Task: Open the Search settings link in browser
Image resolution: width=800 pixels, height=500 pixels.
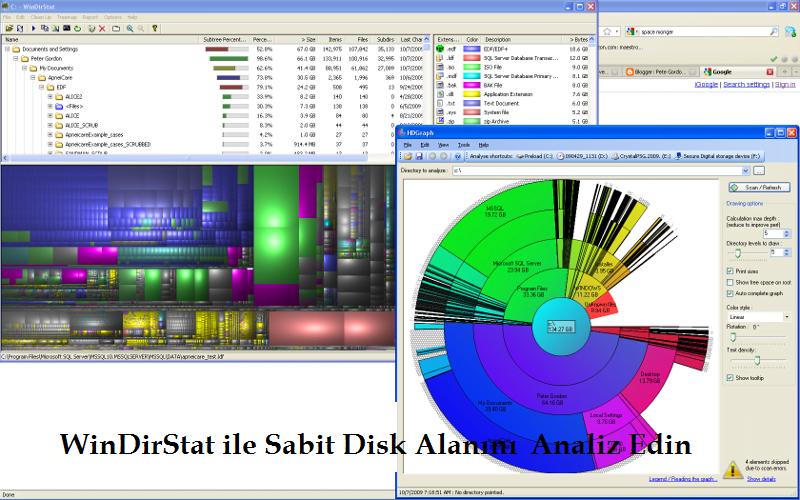Action: (x=746, y=85)
